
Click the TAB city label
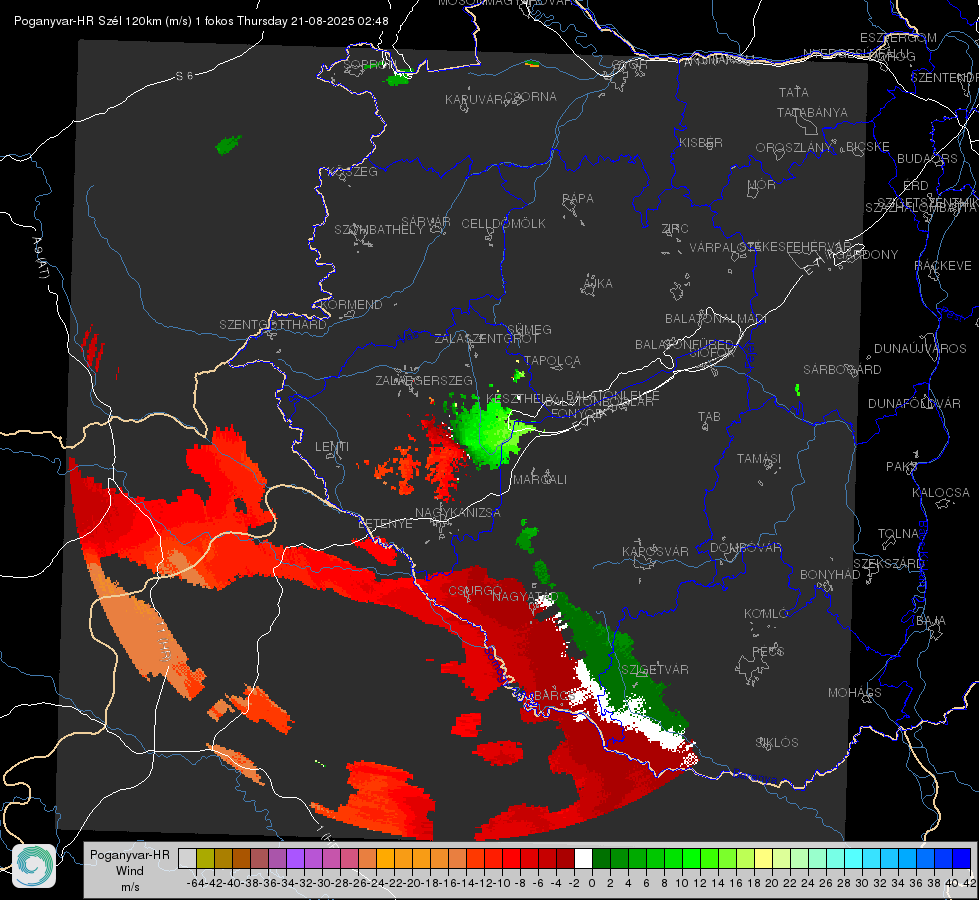(709, 417)
